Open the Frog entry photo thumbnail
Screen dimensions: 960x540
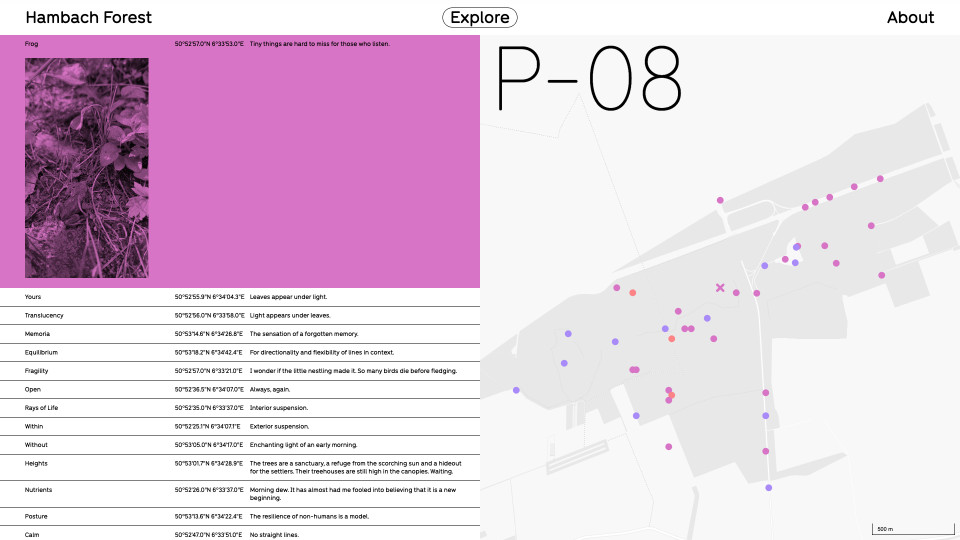86,168
